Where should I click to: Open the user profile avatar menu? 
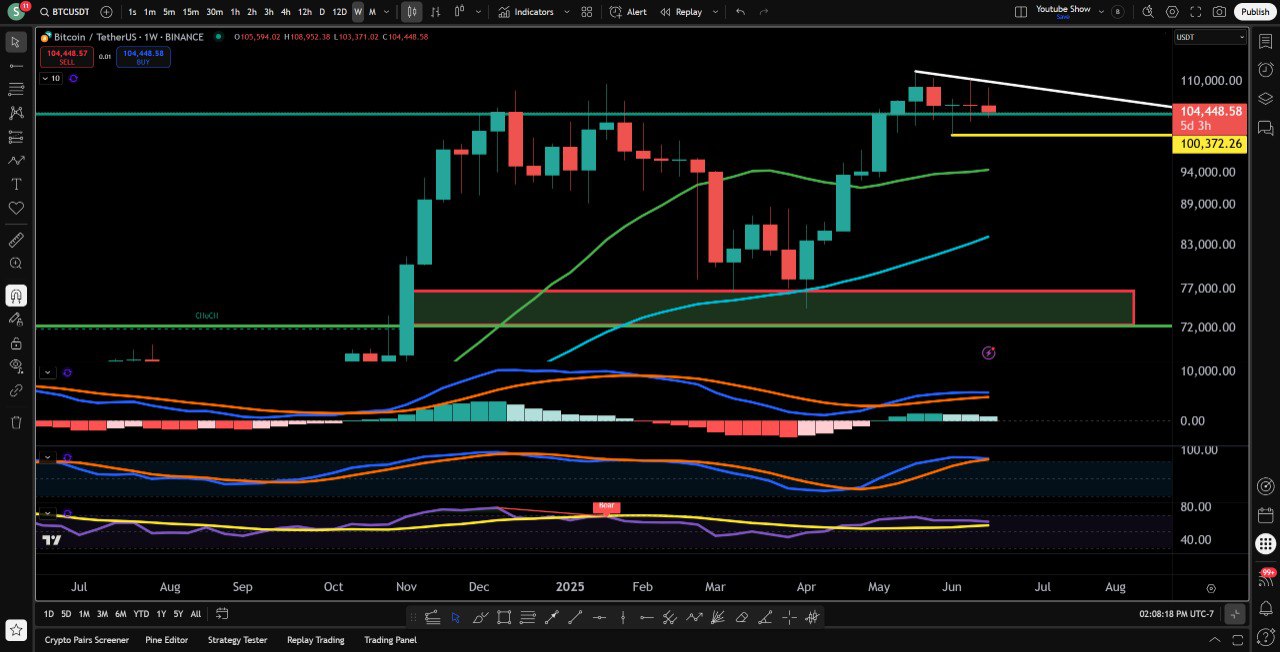click(16, 11)
